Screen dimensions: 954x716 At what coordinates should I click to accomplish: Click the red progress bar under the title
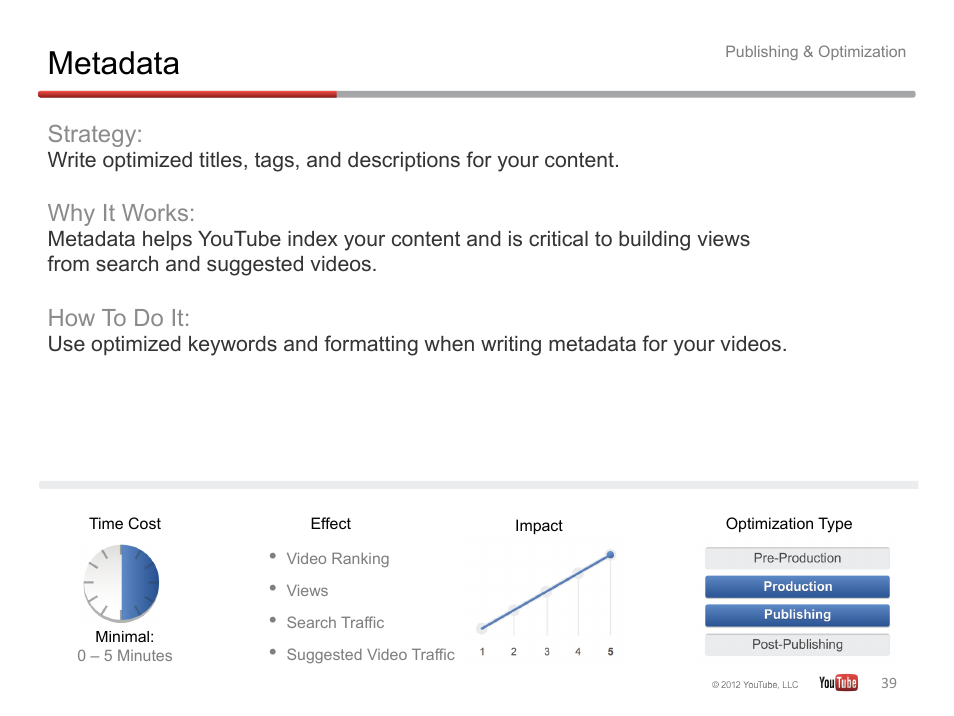[187, 94]
